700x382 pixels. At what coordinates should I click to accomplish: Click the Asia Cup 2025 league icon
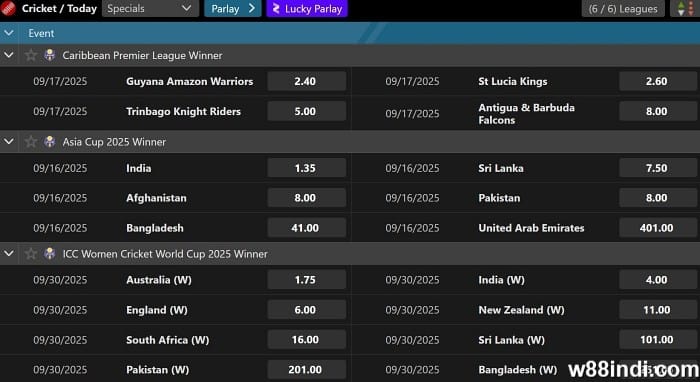50,141
